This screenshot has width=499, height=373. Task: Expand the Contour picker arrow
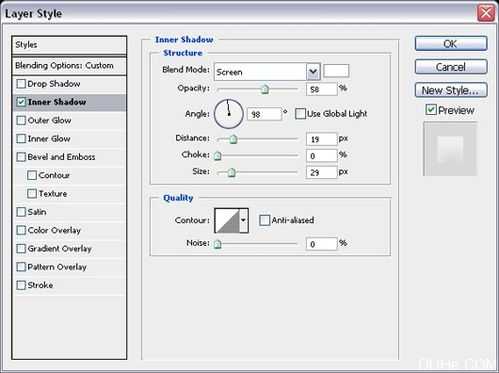coord(244,220)
